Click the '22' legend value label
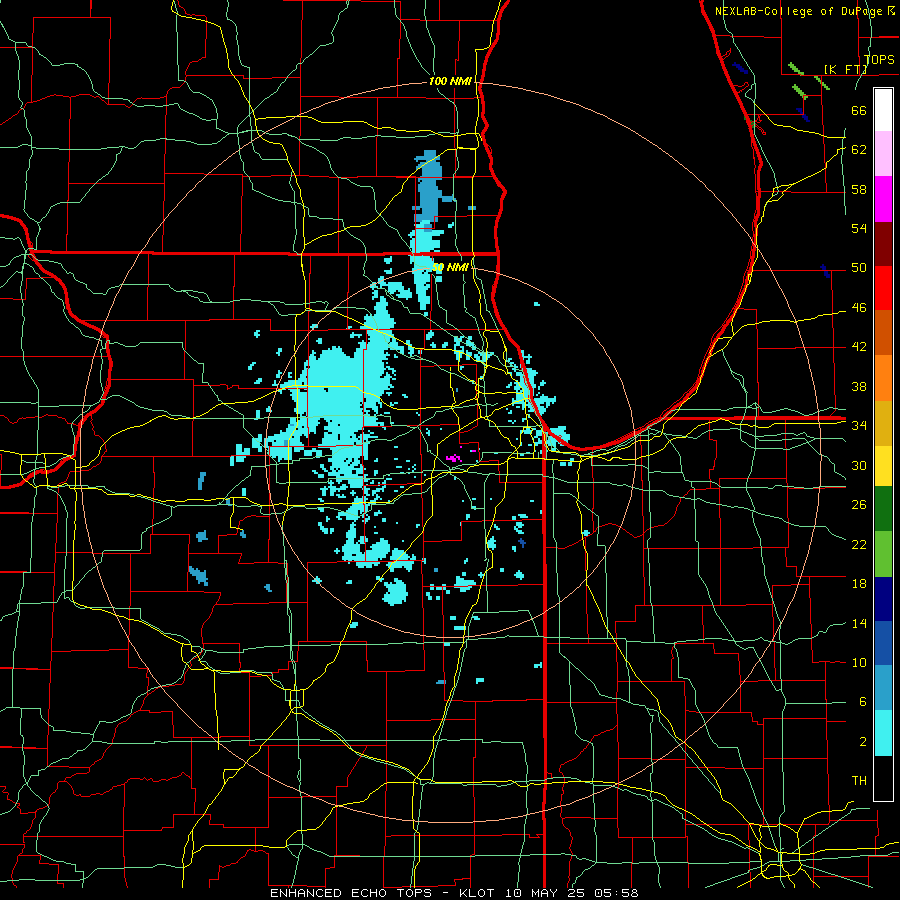 [x=859, y=544]
